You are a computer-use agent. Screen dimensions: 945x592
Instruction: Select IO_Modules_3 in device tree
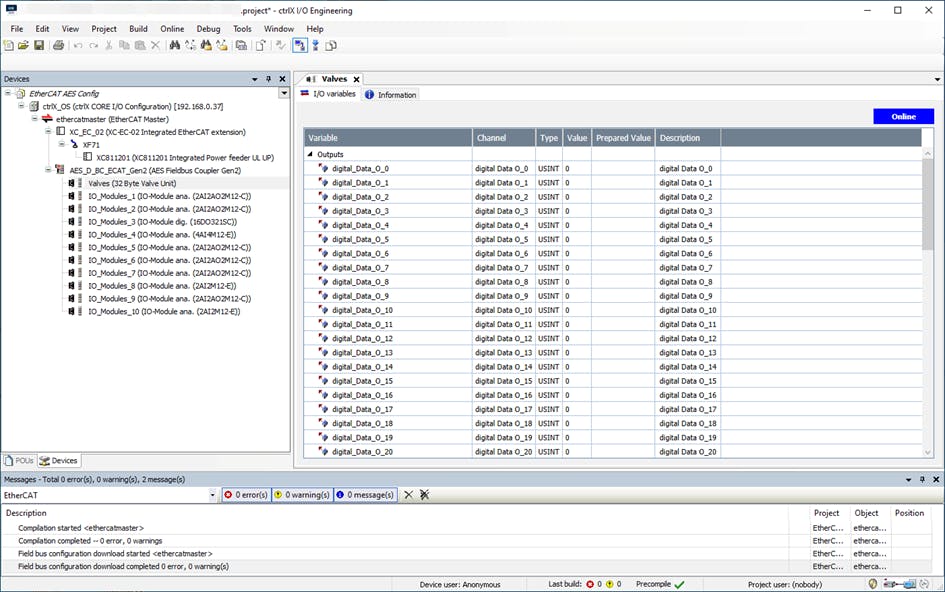(x=163, y=222)
